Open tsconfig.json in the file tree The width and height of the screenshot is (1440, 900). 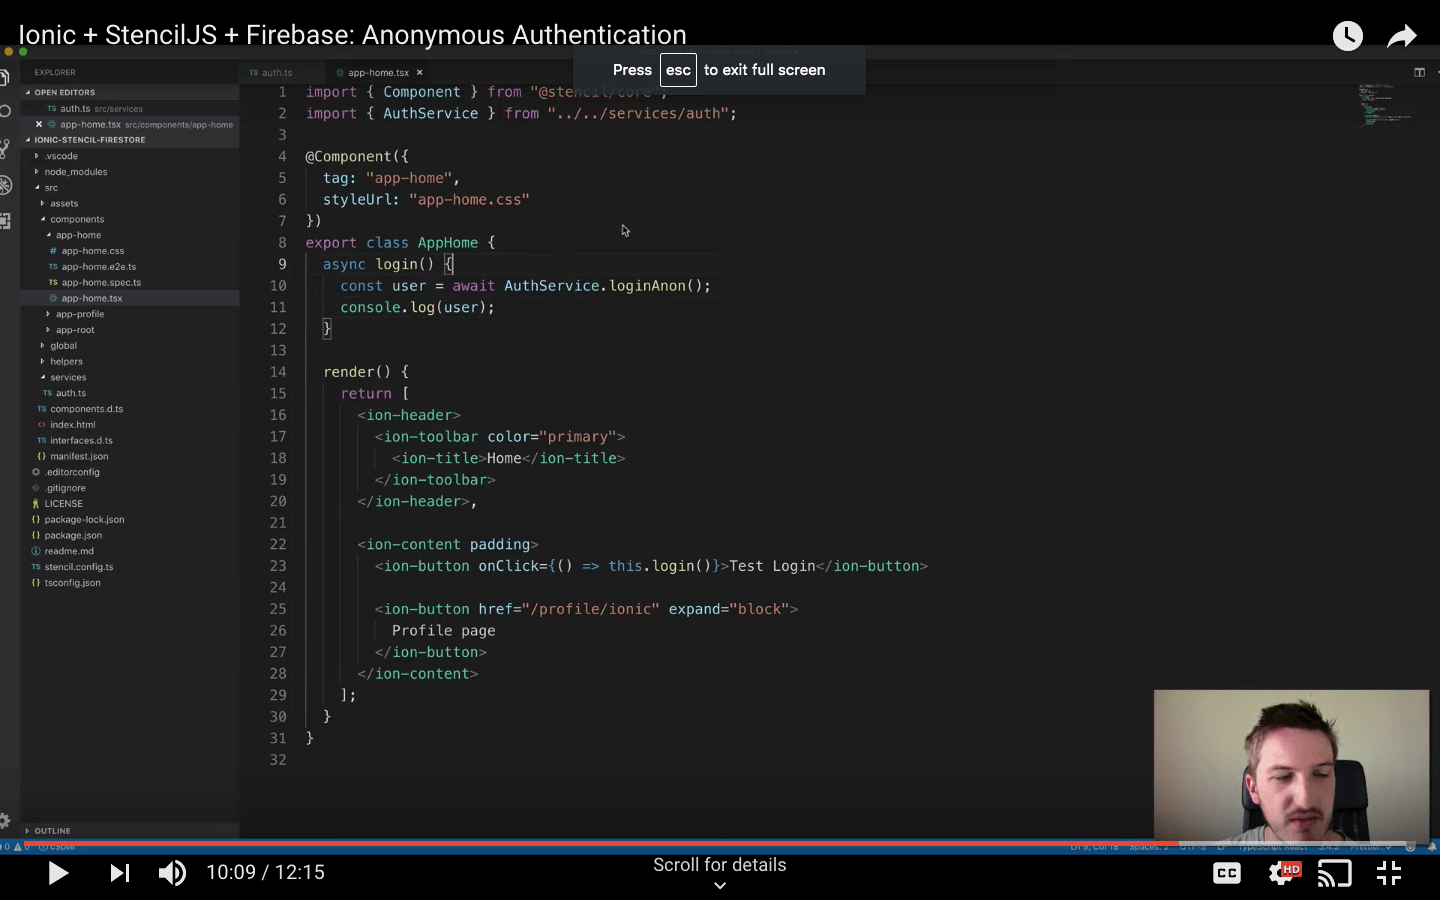pyautogui.click(x=72, y=583)
